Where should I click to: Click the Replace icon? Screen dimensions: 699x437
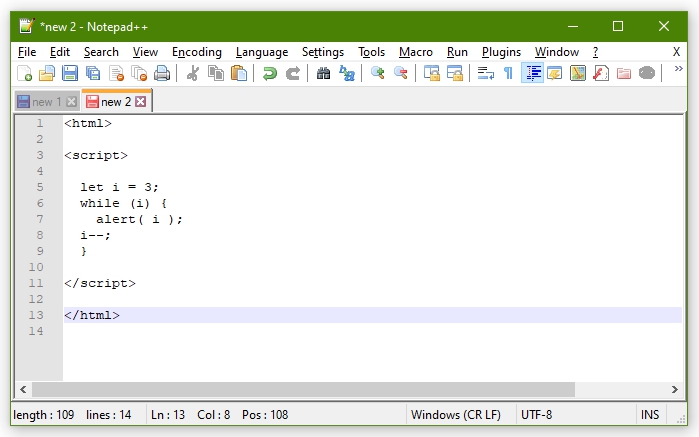click(x=346, y=73)
